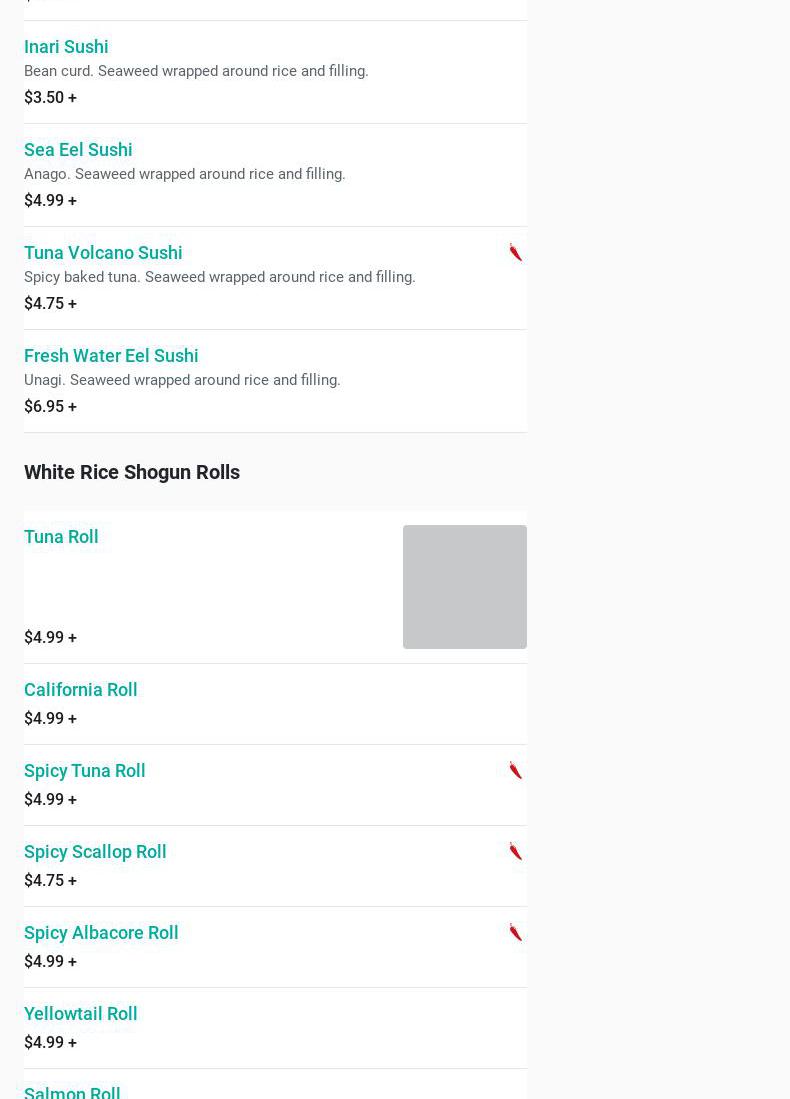
Task: Open the Tuna Roll item title
Action: click(61, 537)
